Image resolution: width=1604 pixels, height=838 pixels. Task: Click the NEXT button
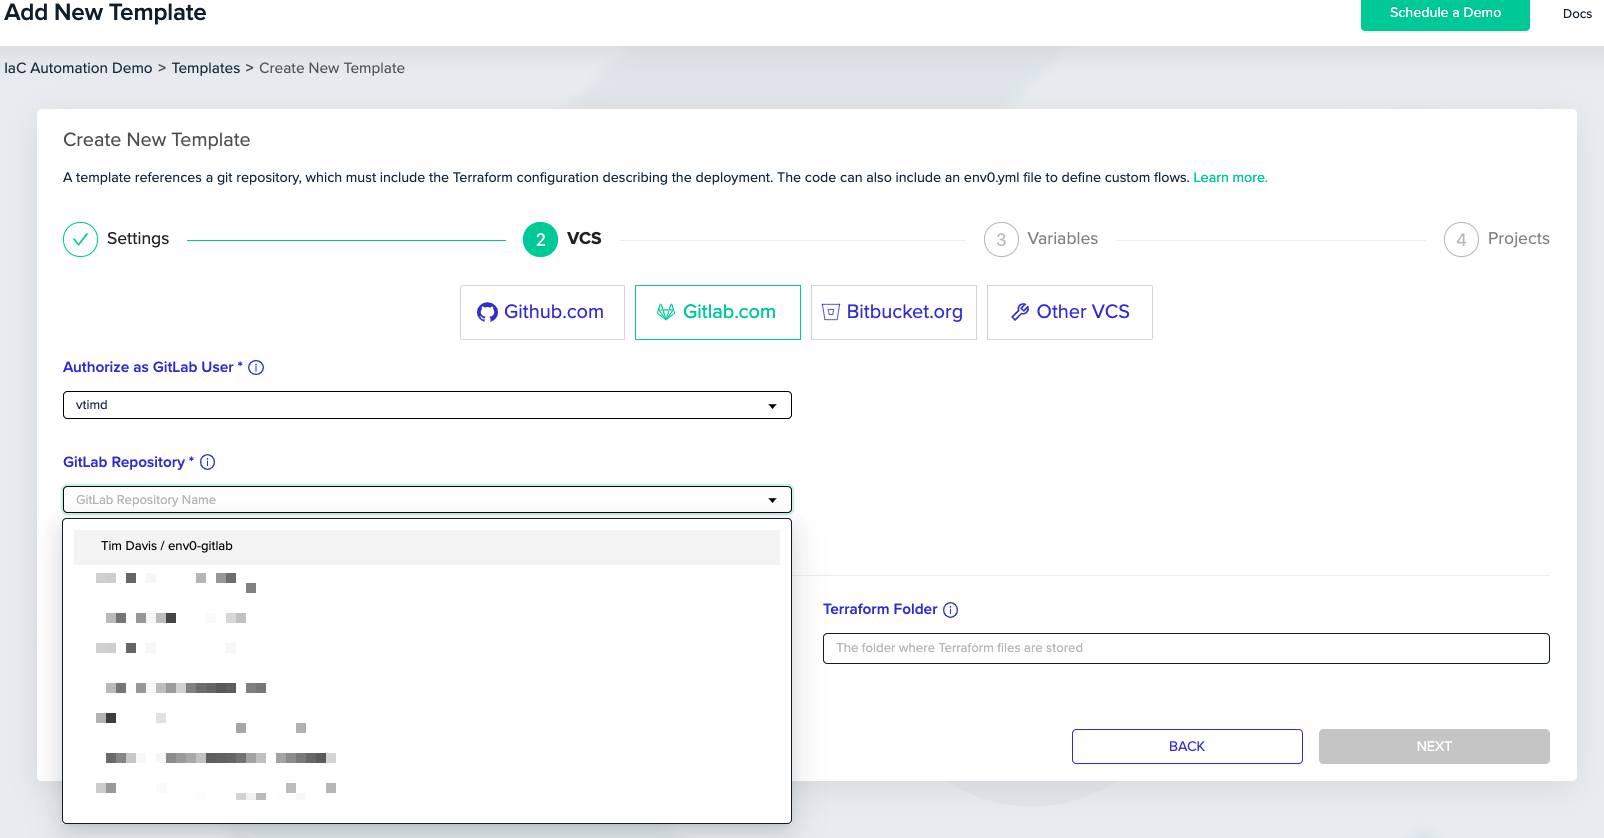pos(1434,747)
